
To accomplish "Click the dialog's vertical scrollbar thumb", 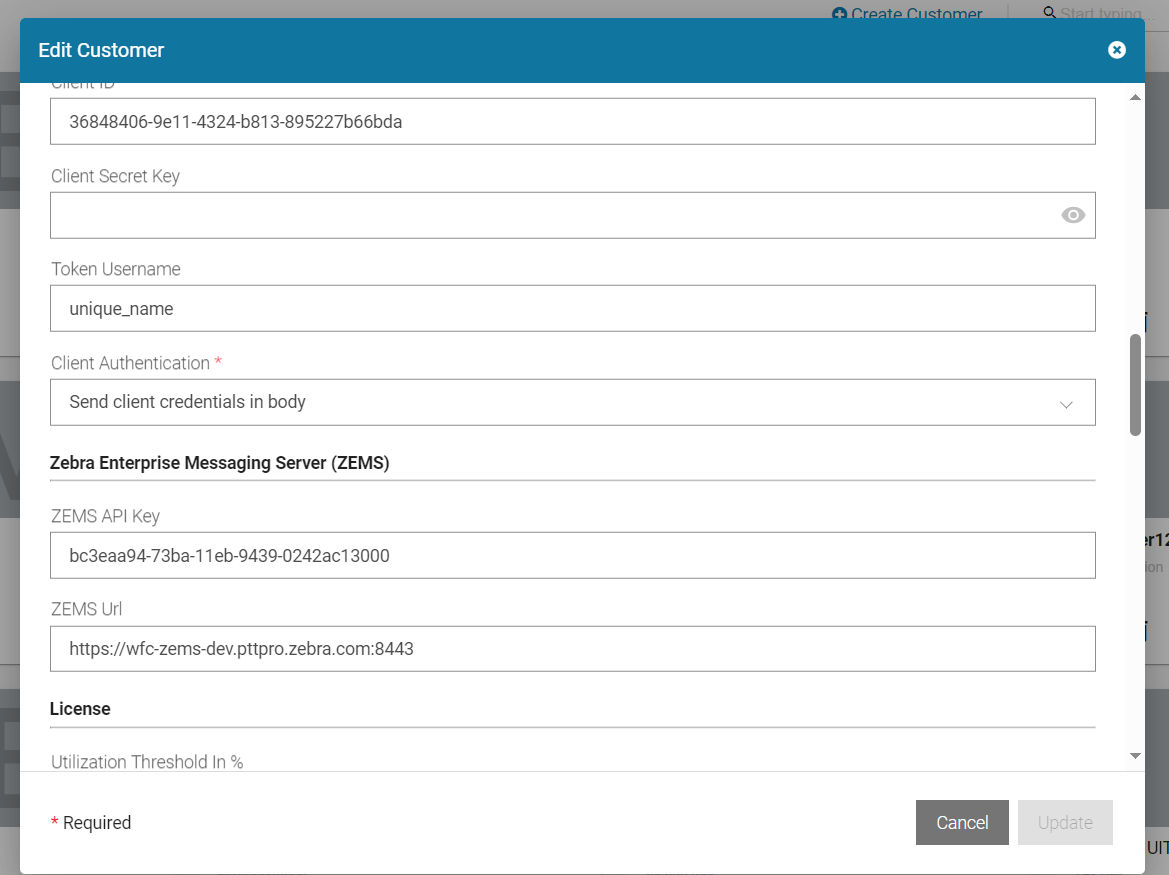I will coord(1135,385).
